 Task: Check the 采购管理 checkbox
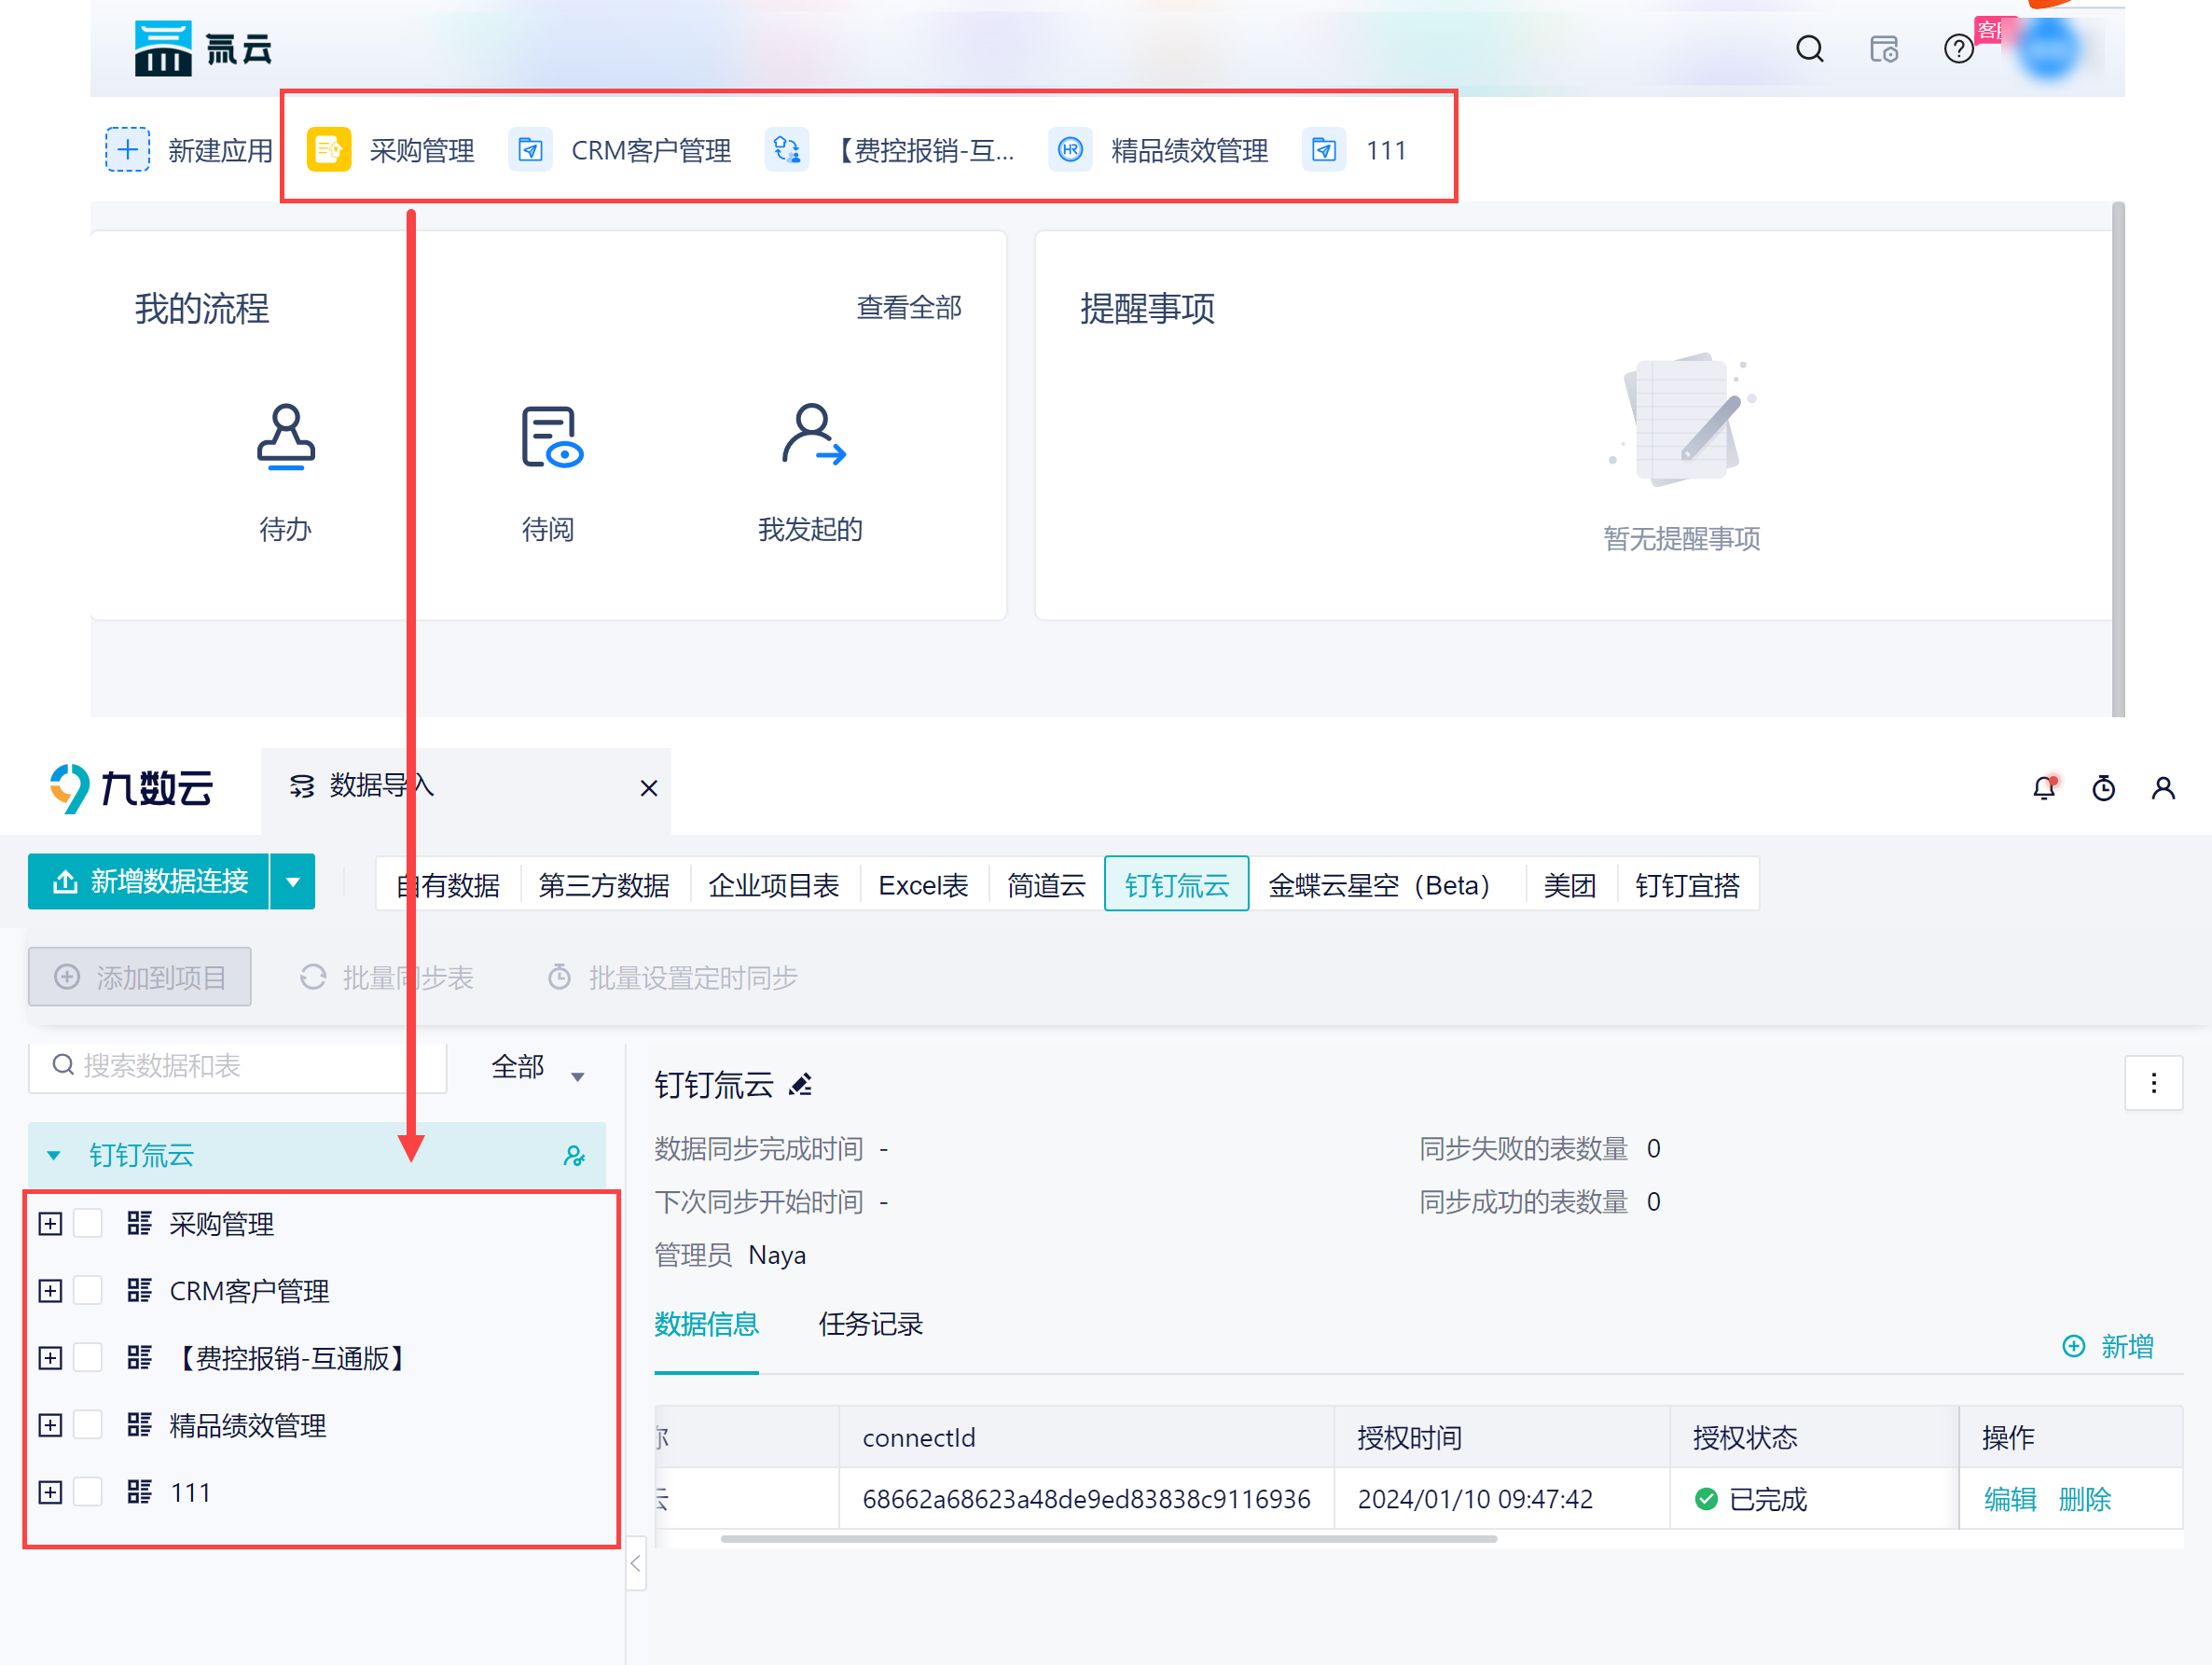point(88,1224)
